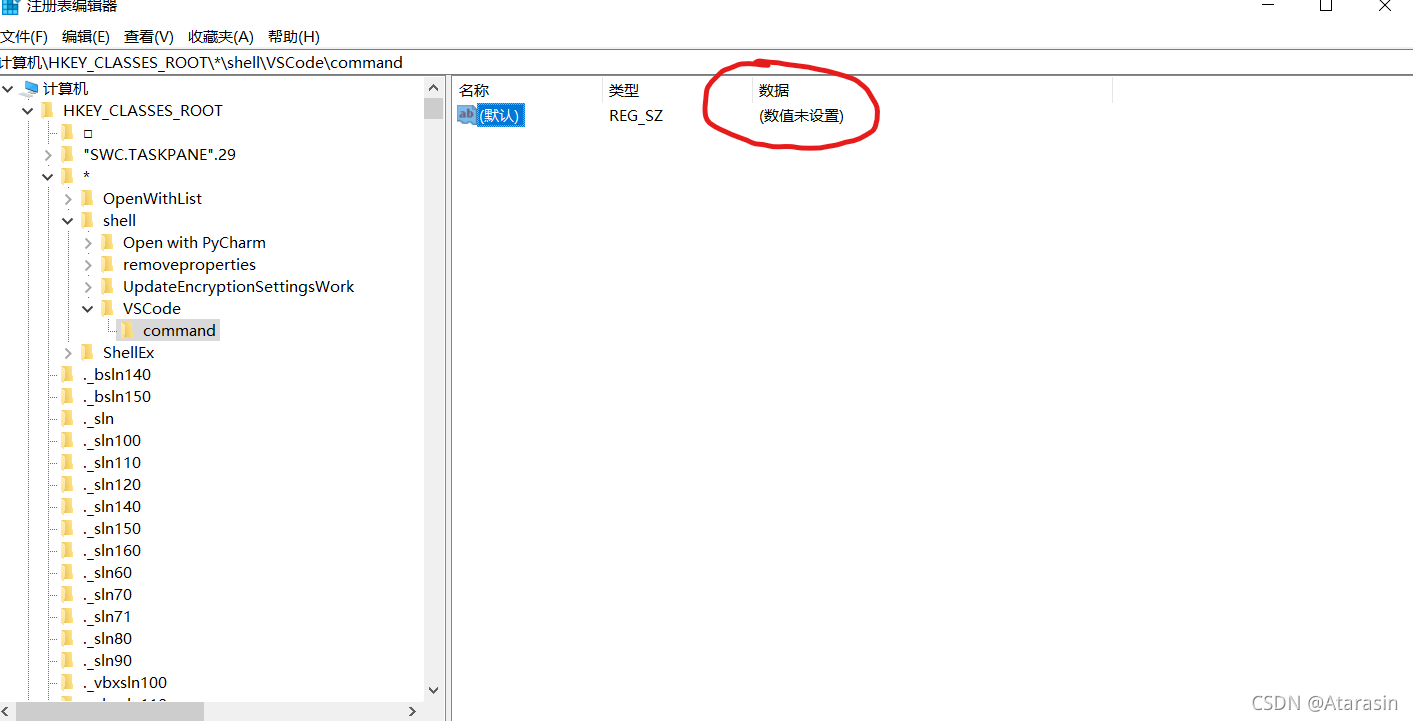
Task: Click tree horizontal scrollbar right arrow
Action: 413,711
